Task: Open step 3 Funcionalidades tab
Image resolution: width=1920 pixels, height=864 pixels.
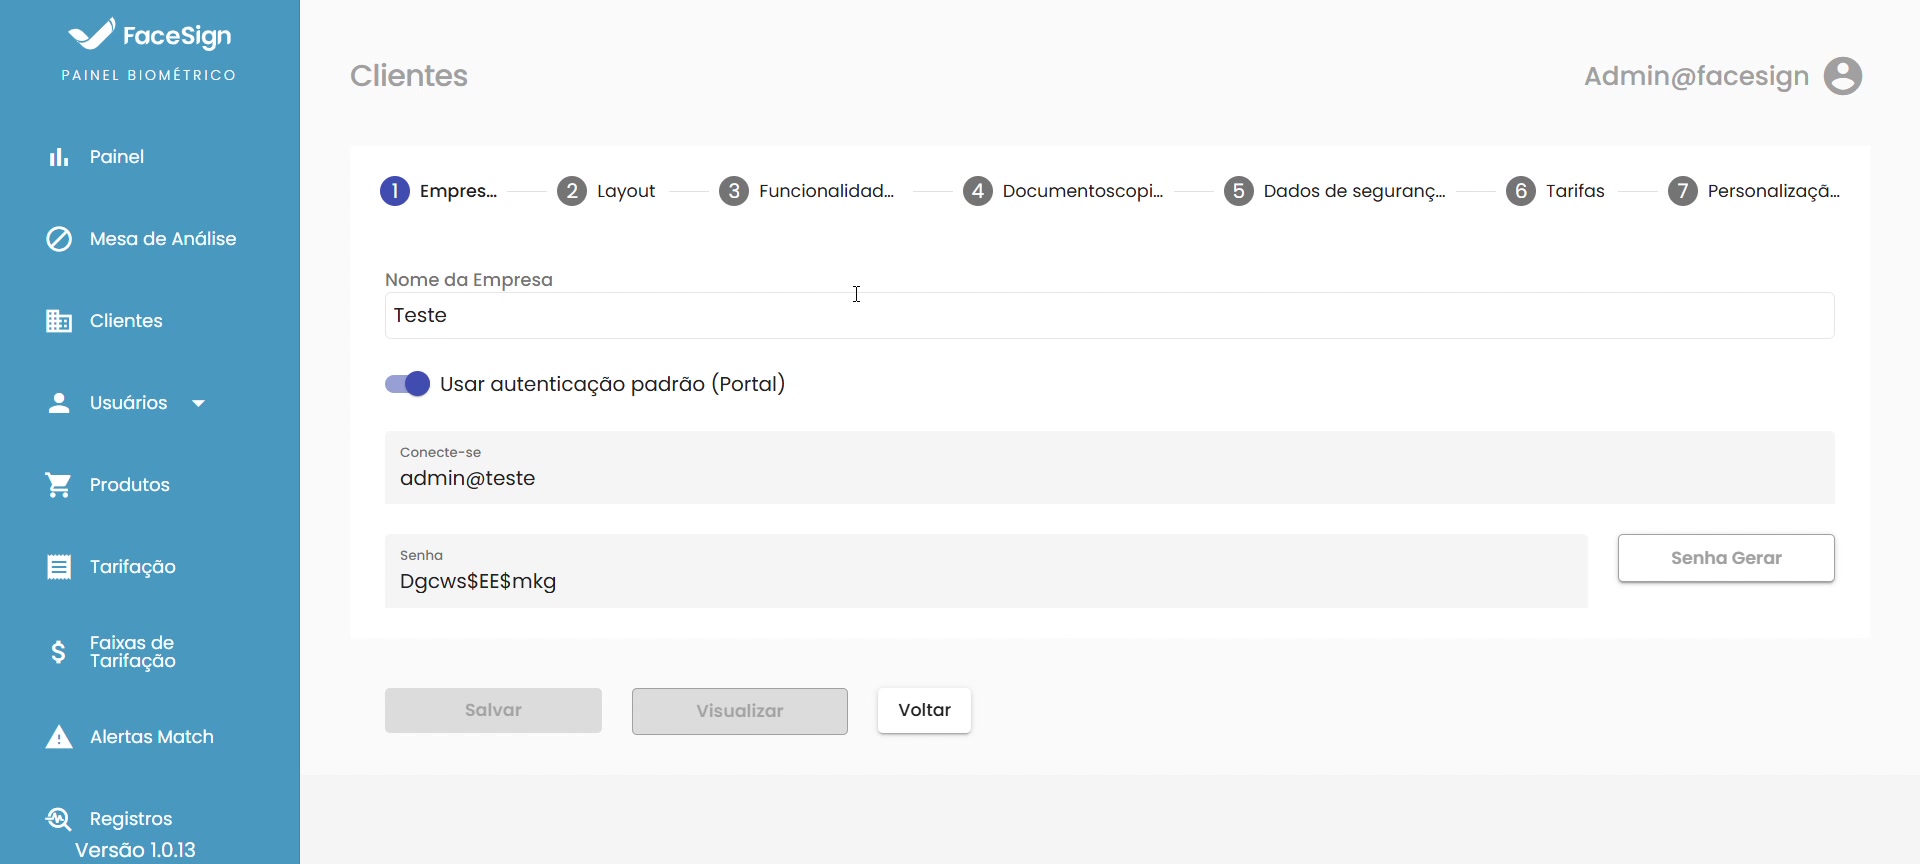Action: (x=806, y=191)
